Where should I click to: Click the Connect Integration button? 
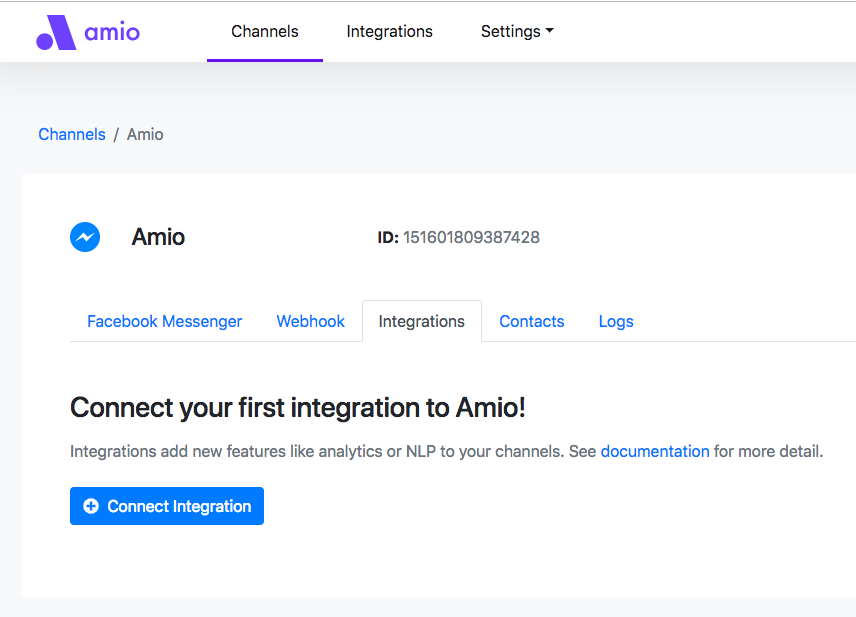coord(167,506)
